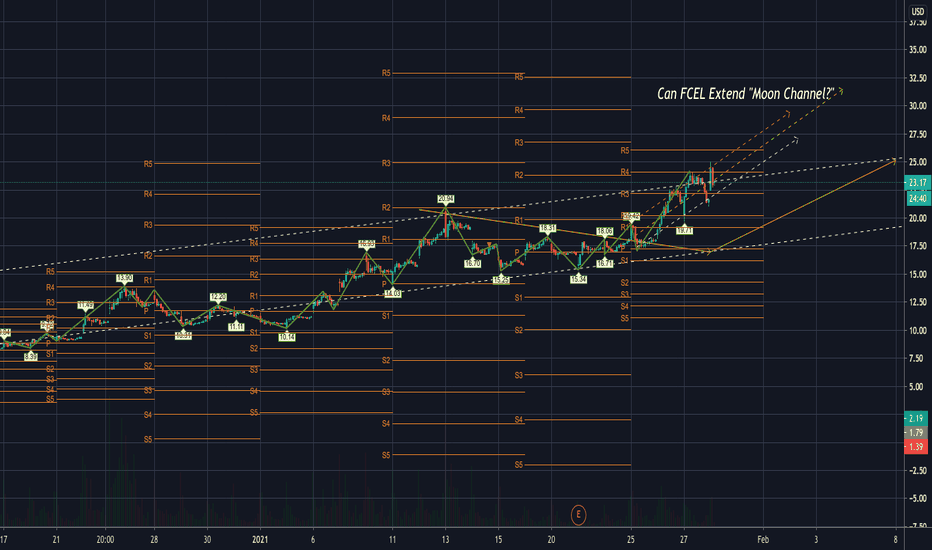Click date 25 on the time axis
This screenshot has width=932, height=550.
(x=631, y=540)
